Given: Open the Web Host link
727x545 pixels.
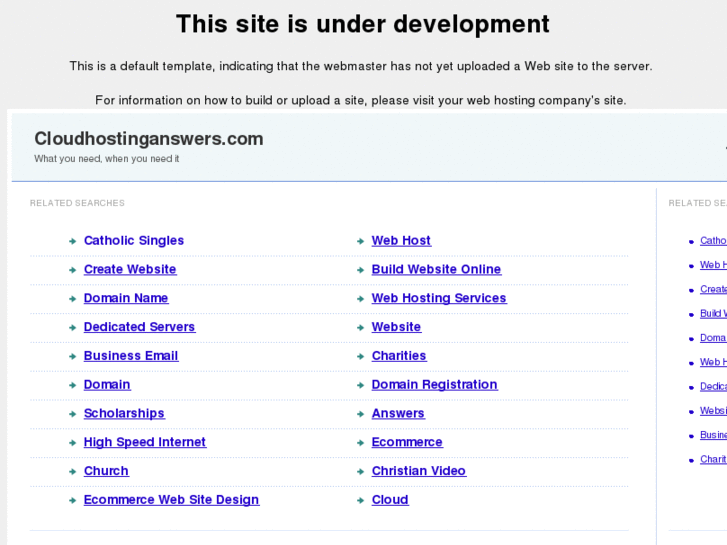Looking at the screenshot, I should (401, 241).
